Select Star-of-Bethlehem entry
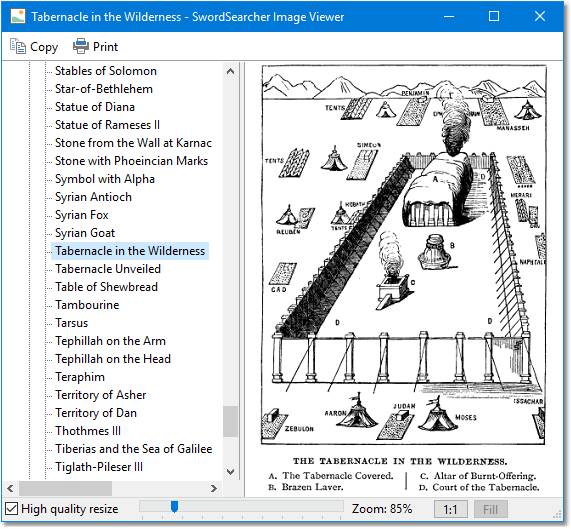The image size is (571, 529). point(104,89)
